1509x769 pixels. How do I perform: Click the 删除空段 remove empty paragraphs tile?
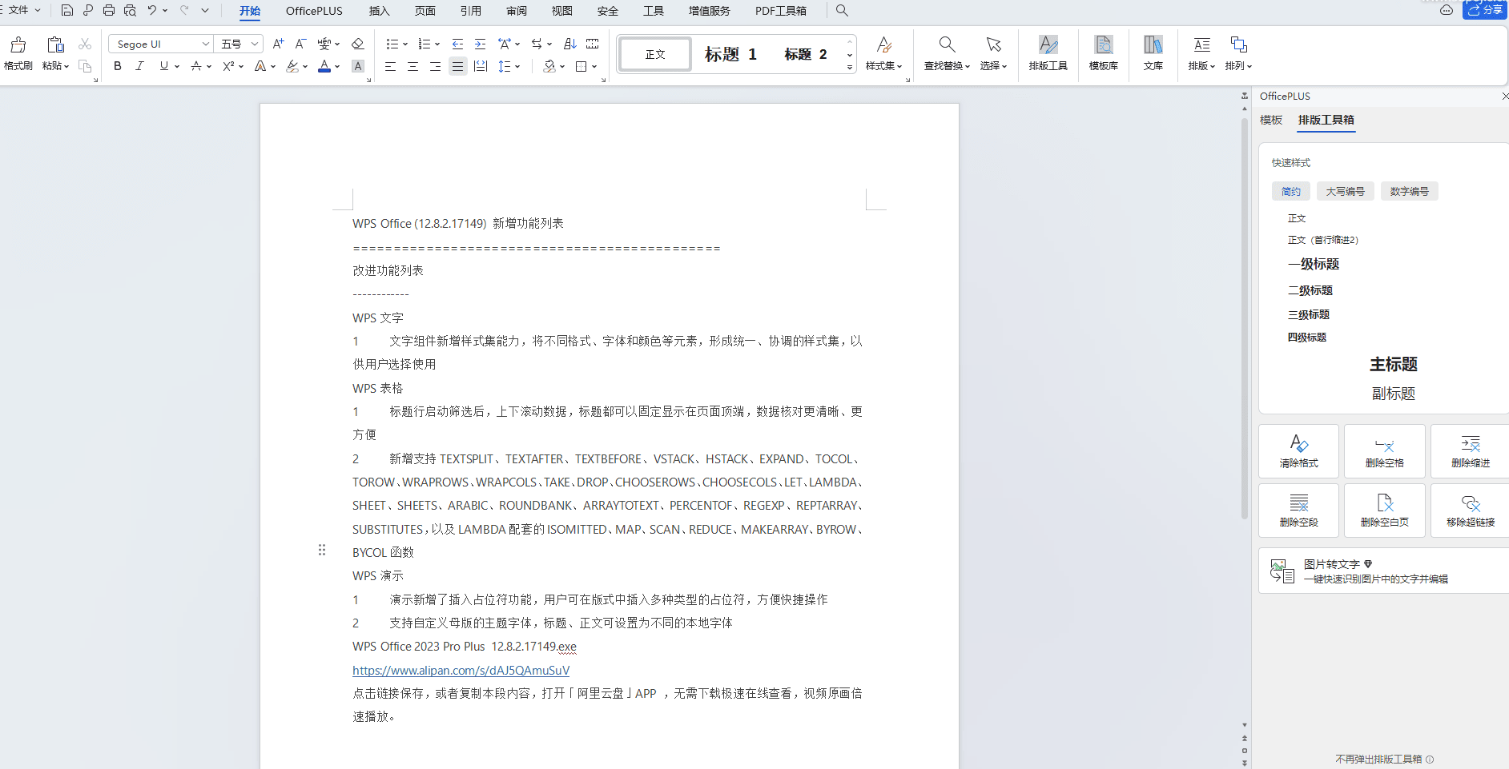pyautogui.click(x=1298, y=510)
